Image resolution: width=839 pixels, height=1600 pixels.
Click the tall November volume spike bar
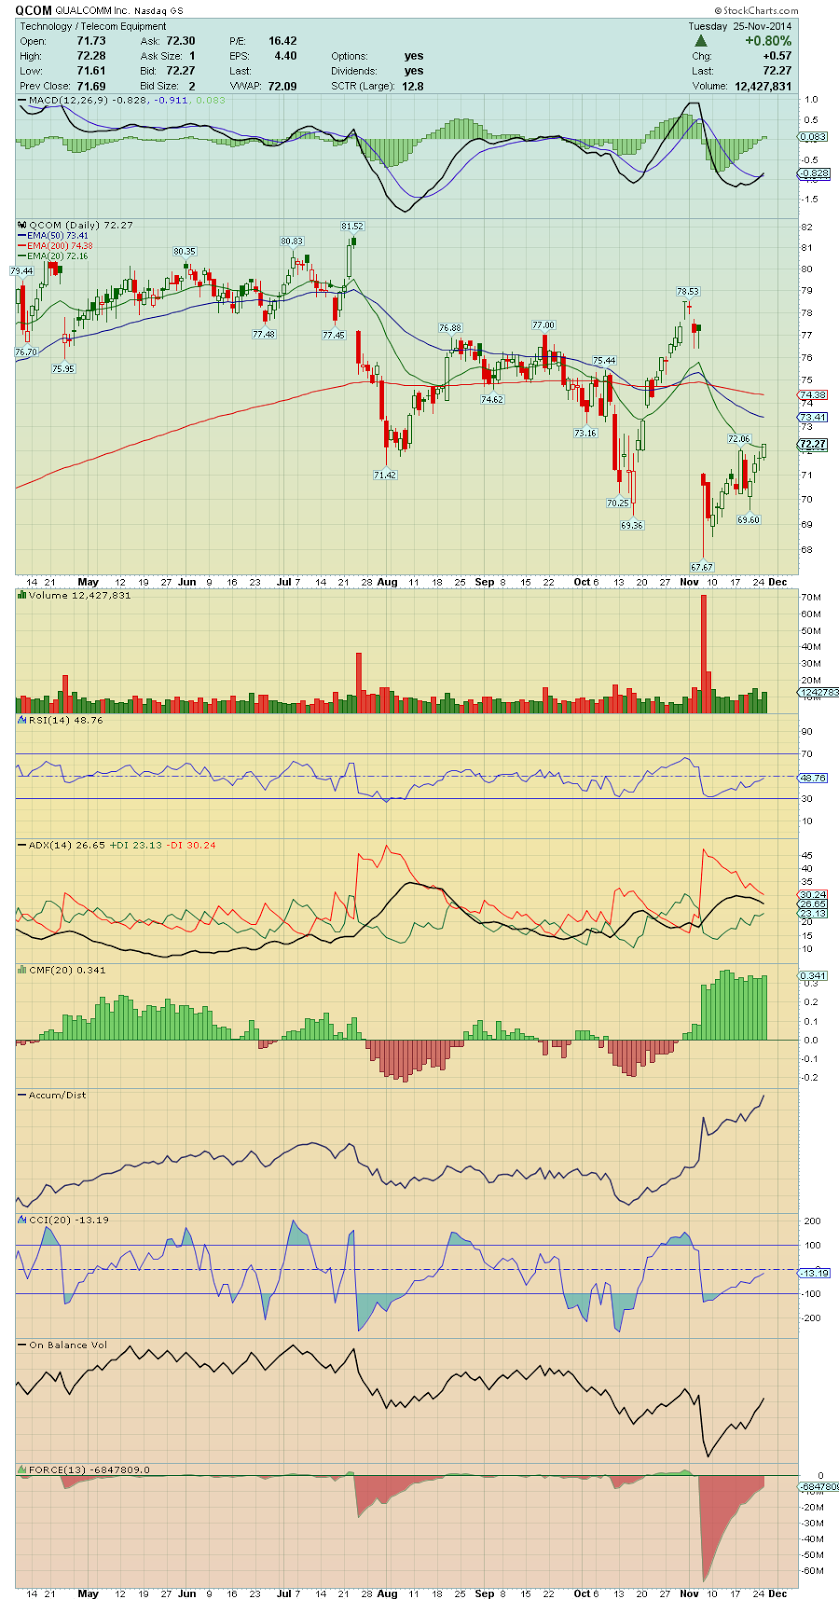[704, 653]
